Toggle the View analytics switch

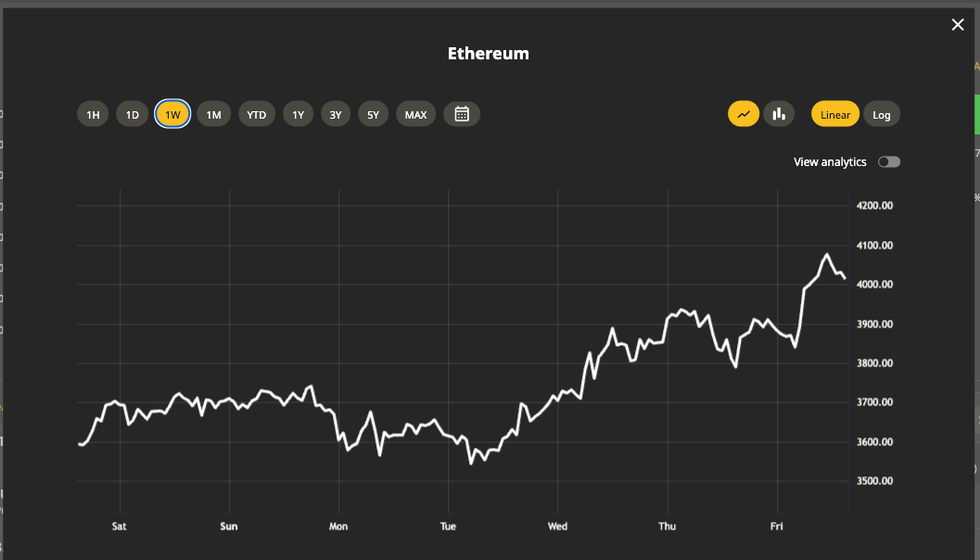tap(888, 162)
